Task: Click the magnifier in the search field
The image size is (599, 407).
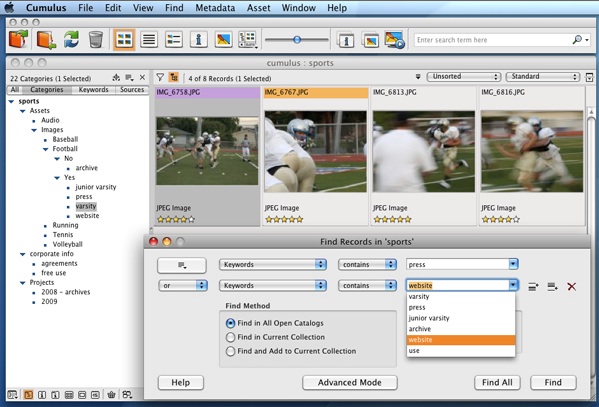Action: coord(577,39)
